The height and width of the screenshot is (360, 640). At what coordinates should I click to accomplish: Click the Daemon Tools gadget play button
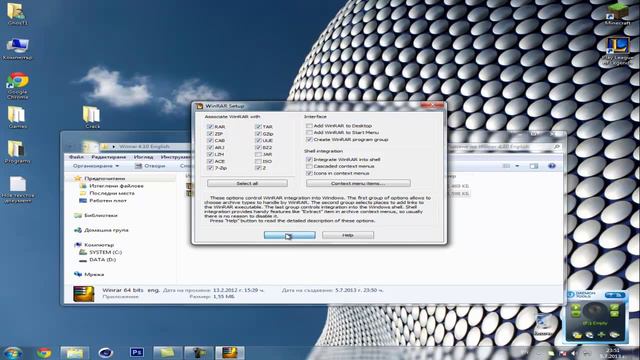click(x=576, y=307)
